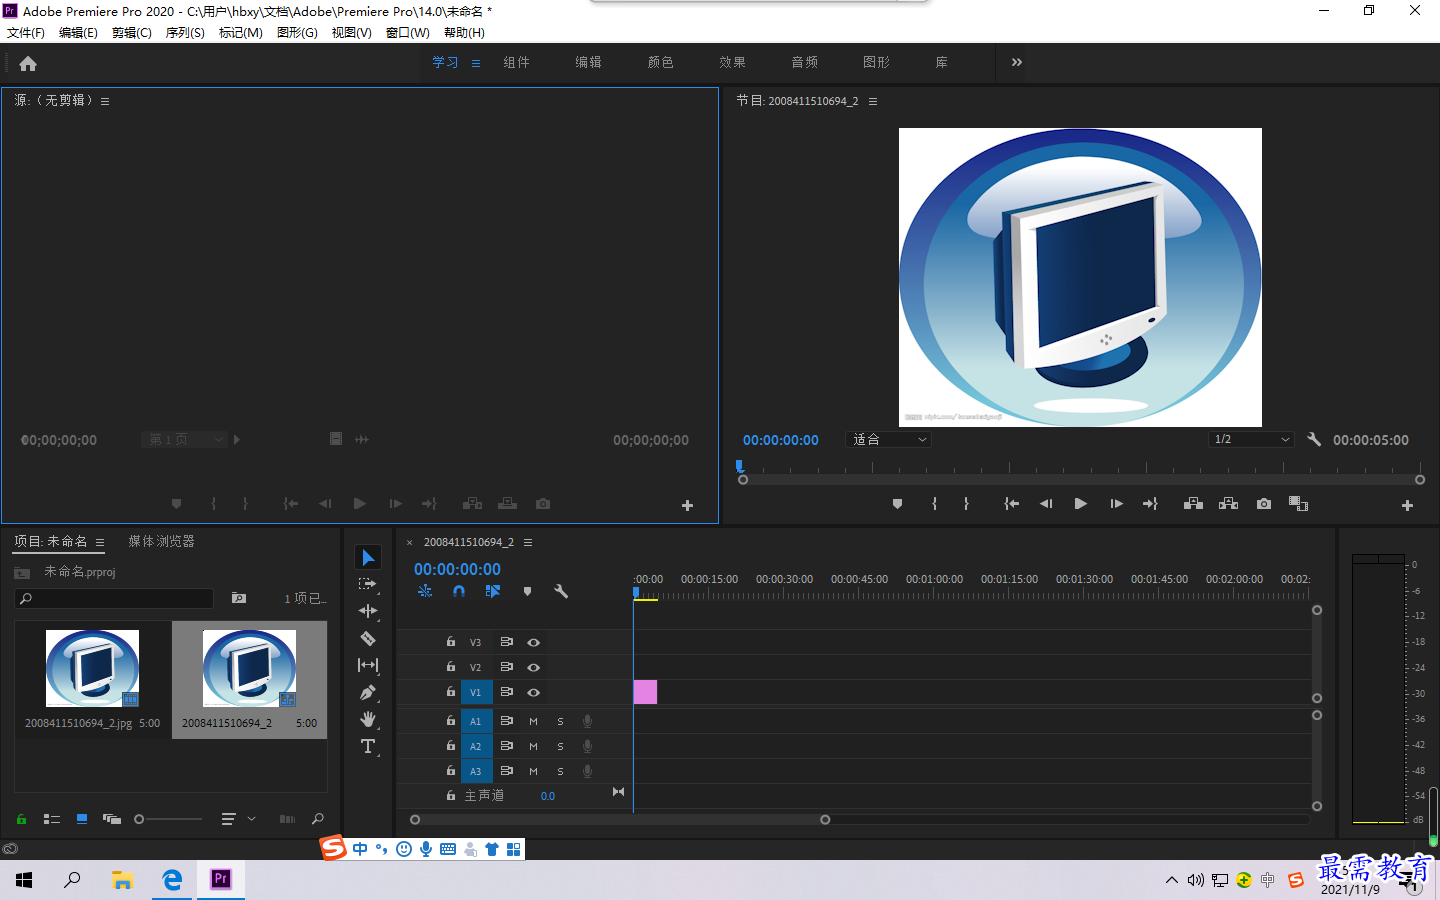Toggle lock on track V1
1440x900 pixels.
[451, 691]
